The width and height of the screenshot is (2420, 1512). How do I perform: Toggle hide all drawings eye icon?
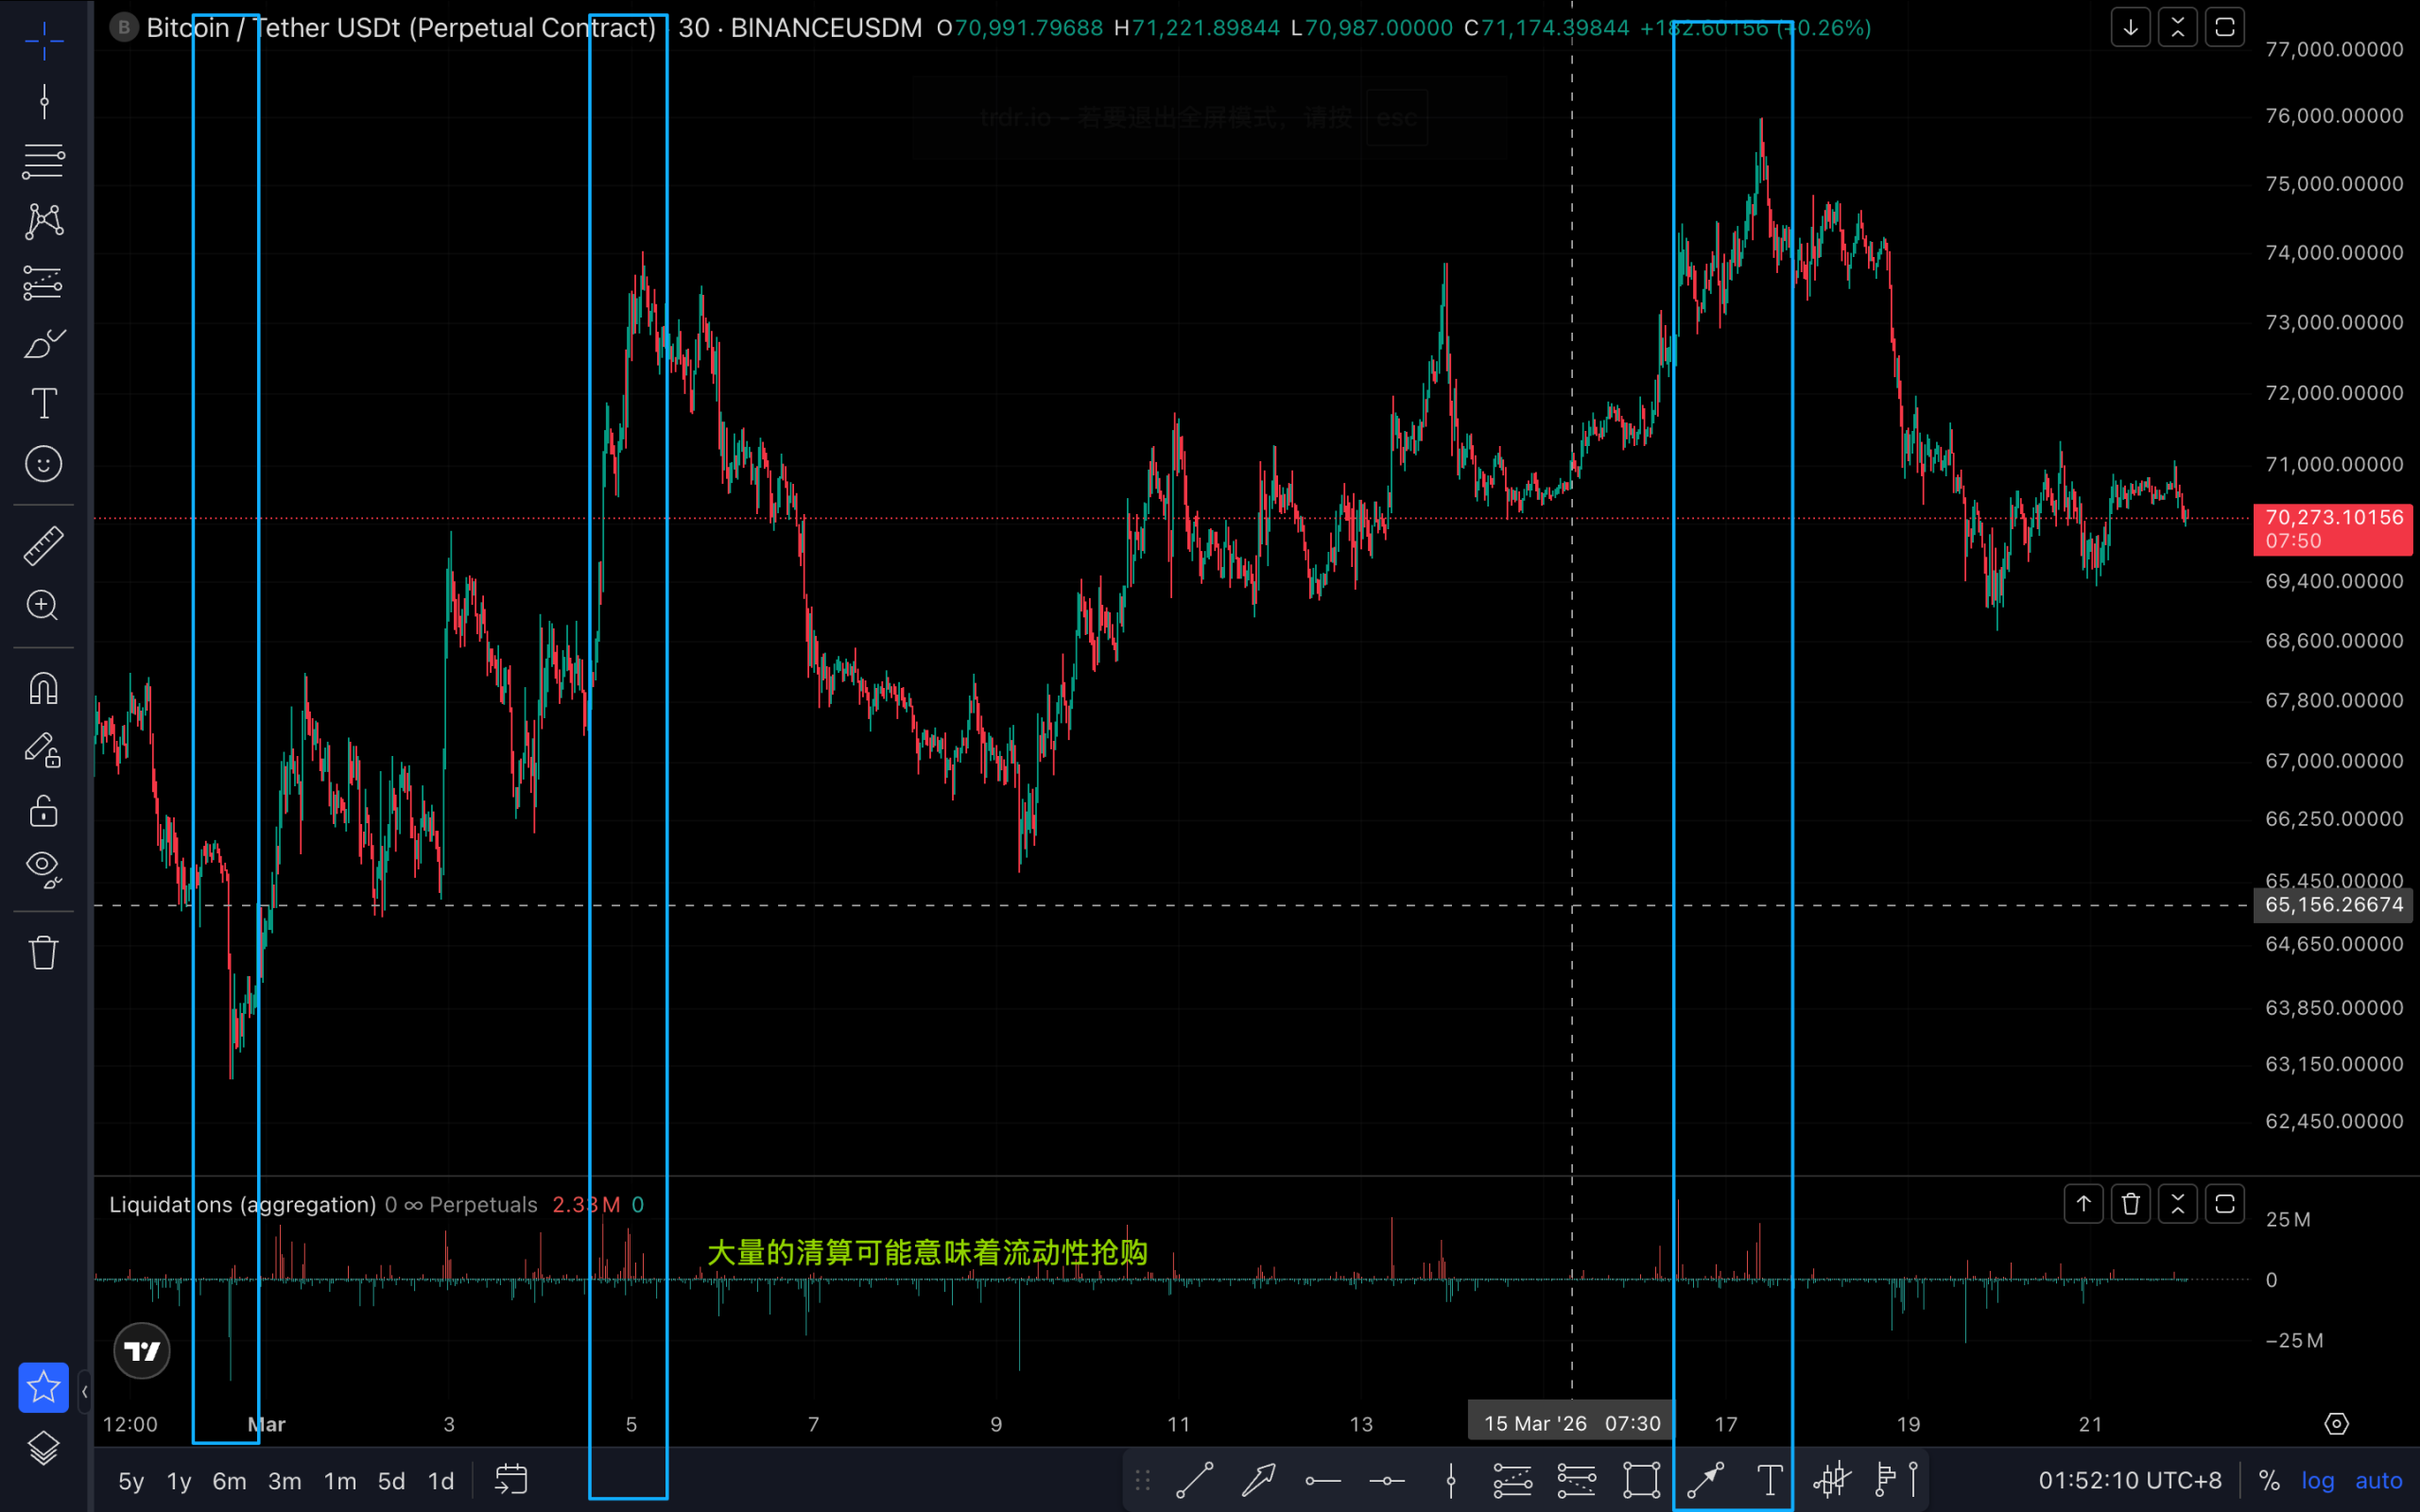pyautogui.click(x=43, y=867)
